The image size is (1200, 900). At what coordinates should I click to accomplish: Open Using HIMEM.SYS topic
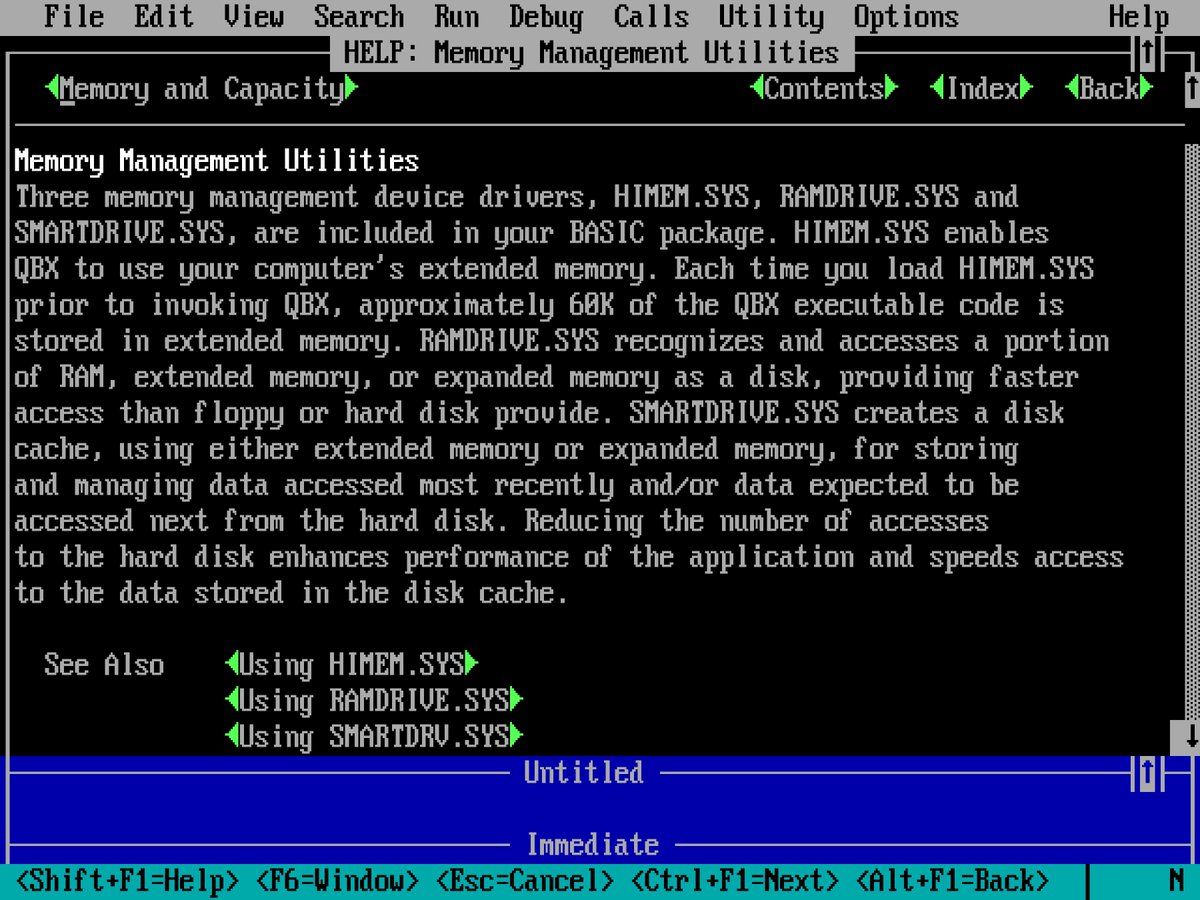point(352,665)
